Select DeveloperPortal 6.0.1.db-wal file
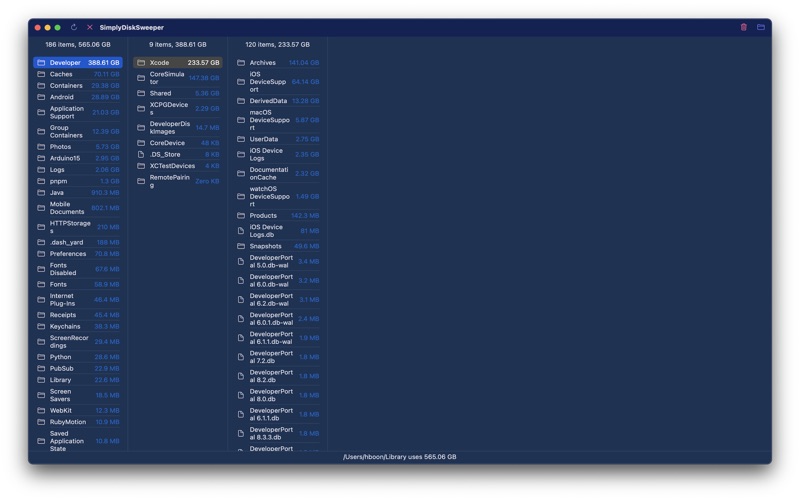 [278, 319]
